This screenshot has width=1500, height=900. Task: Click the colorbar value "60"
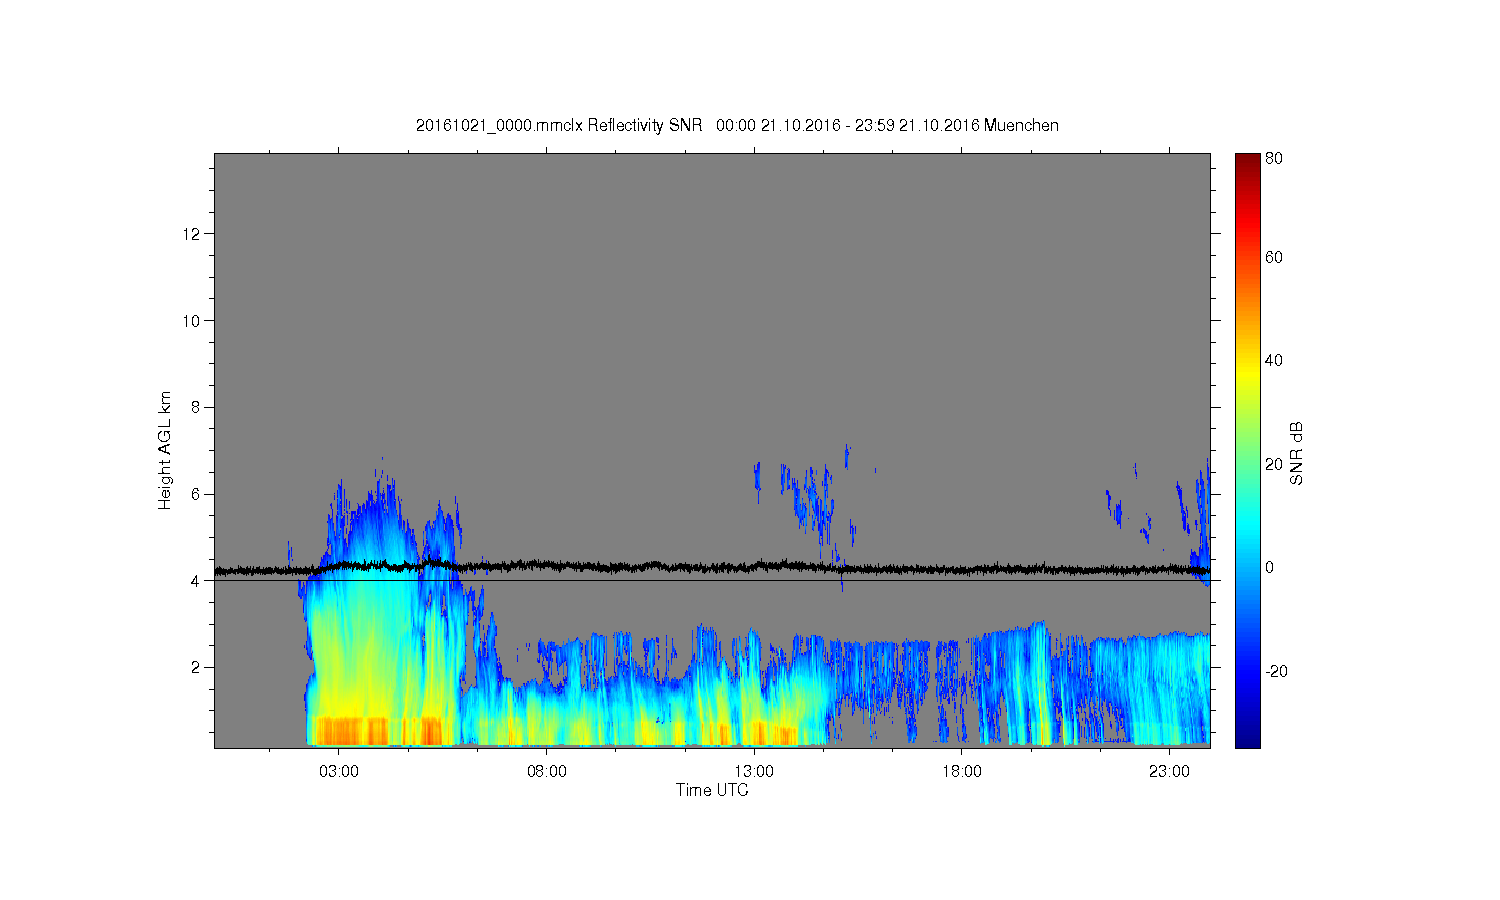click(1274, 257)
